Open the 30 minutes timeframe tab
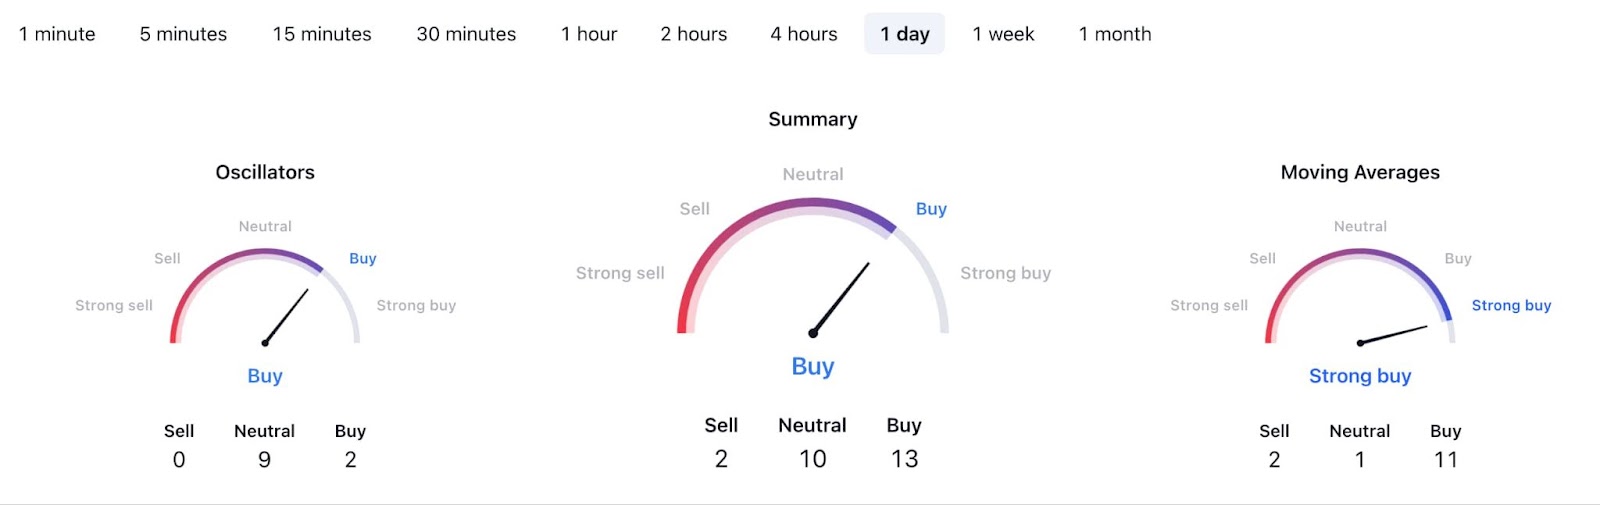Screen dimensions: 1600x505 [x=466, y=34]
